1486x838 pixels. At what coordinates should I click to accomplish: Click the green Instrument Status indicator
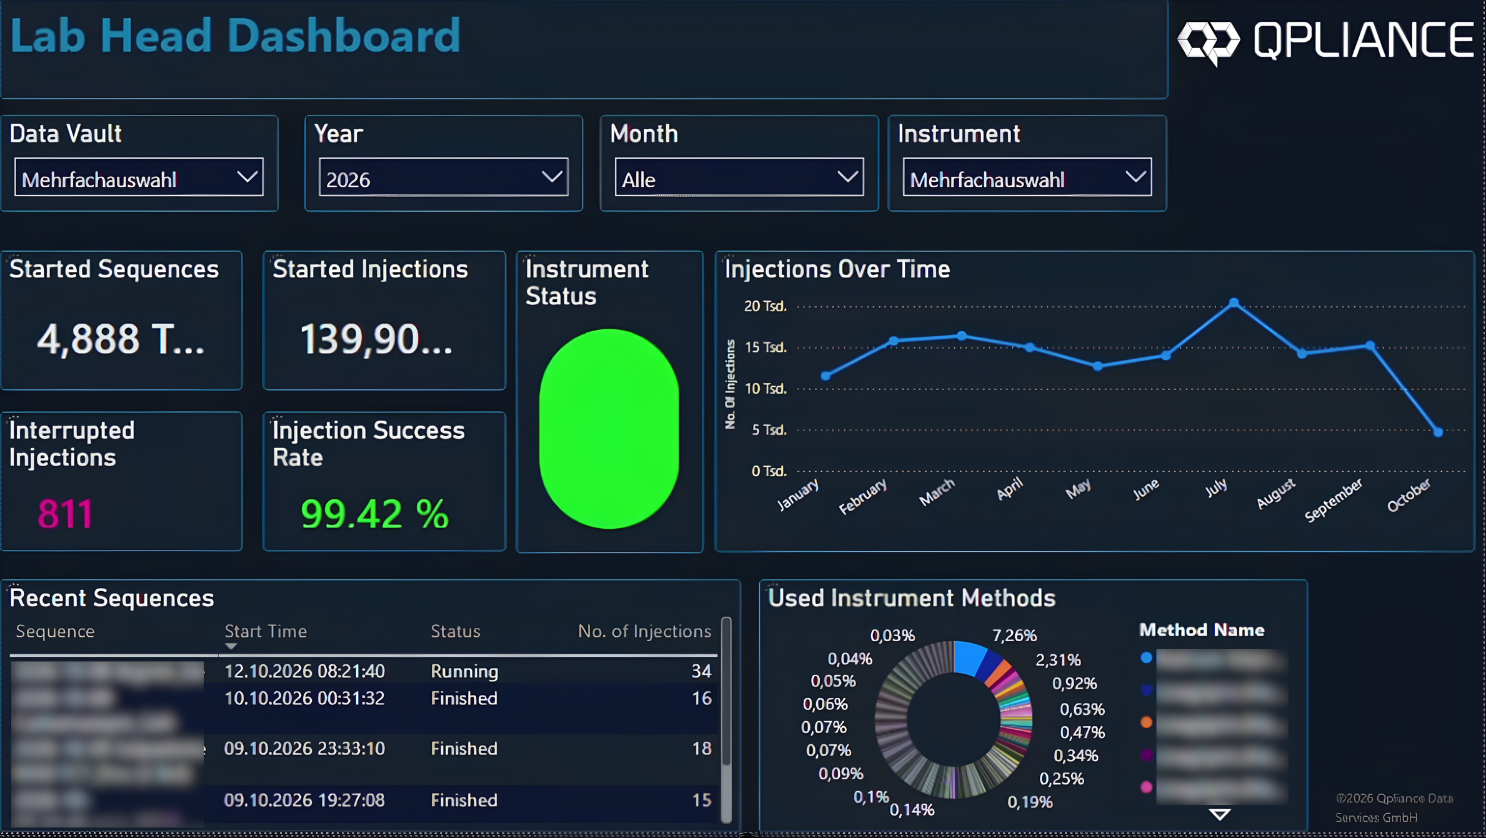609,428
